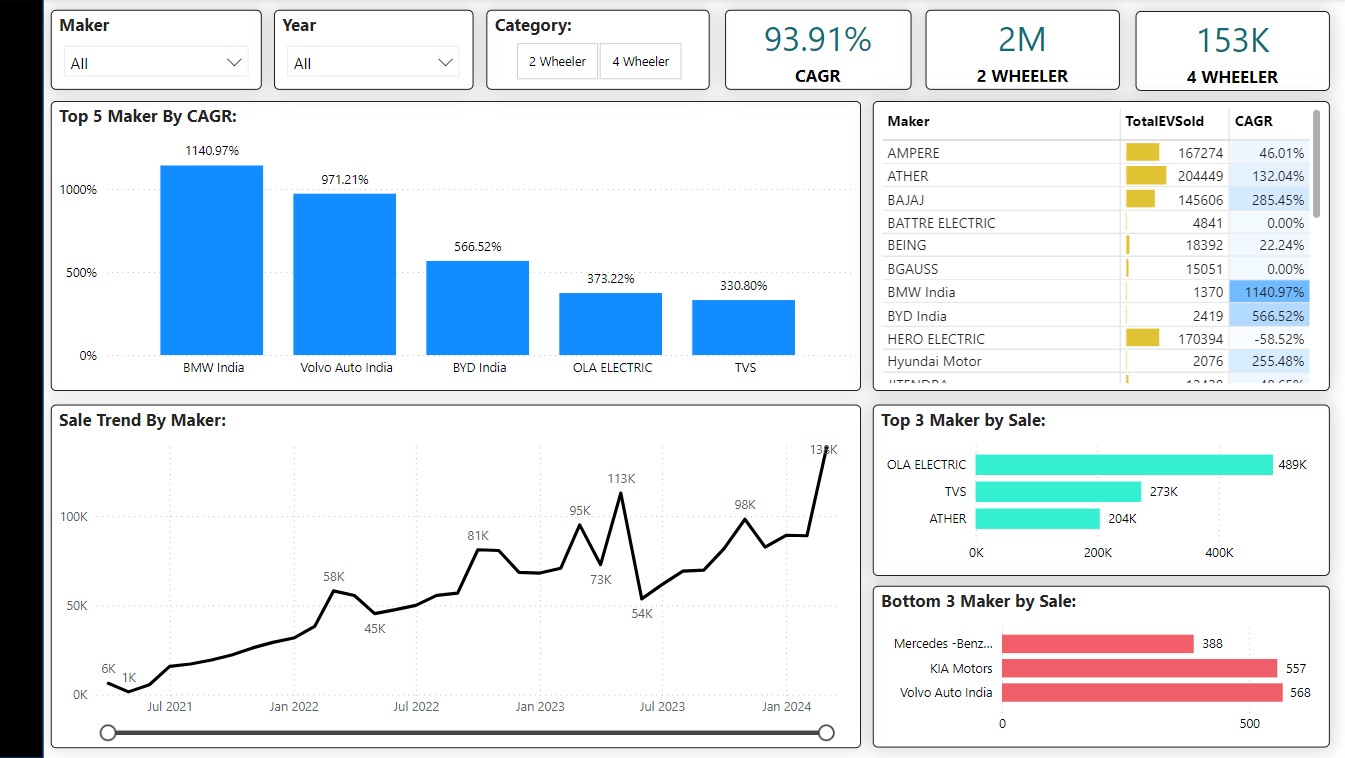Click the Top 3 Maker by Sale title
The image size is (1345, 758).
coord(963,420)
